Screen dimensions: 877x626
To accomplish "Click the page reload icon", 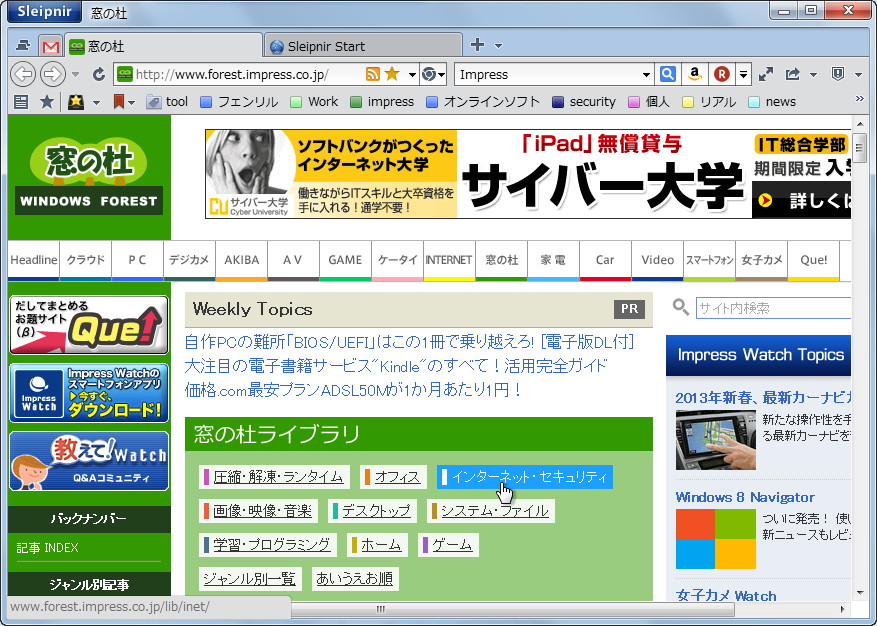I will click(x=97, y=74).
